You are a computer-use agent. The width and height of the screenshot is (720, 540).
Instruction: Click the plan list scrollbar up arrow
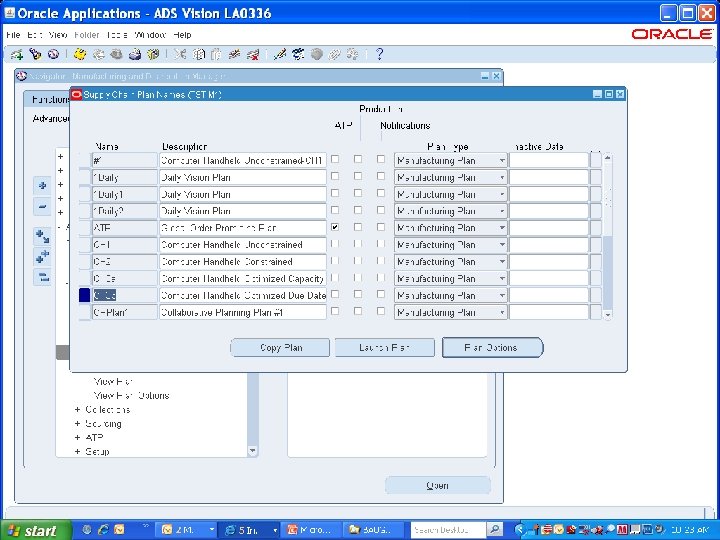pyautogui.click(x=608, y=158)
